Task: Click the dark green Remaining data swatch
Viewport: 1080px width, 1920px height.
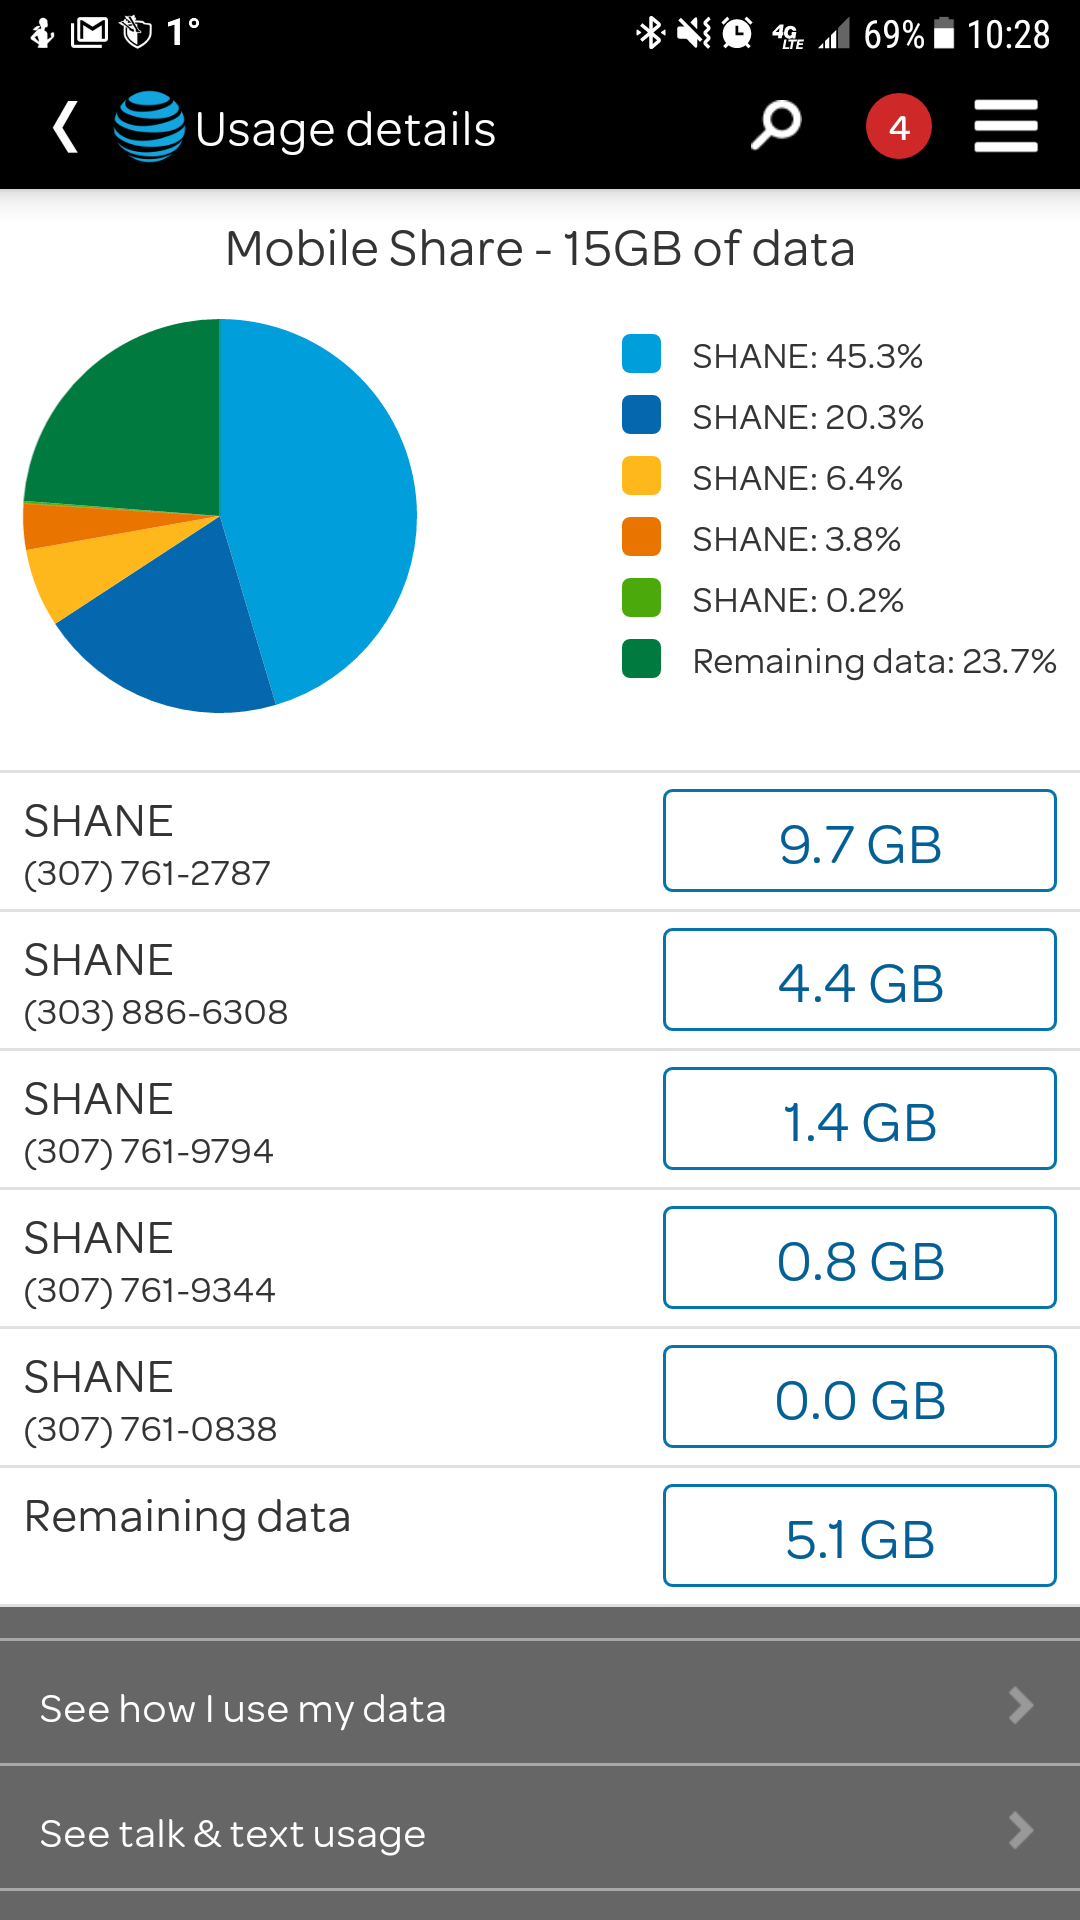Action: coord(641,659)
